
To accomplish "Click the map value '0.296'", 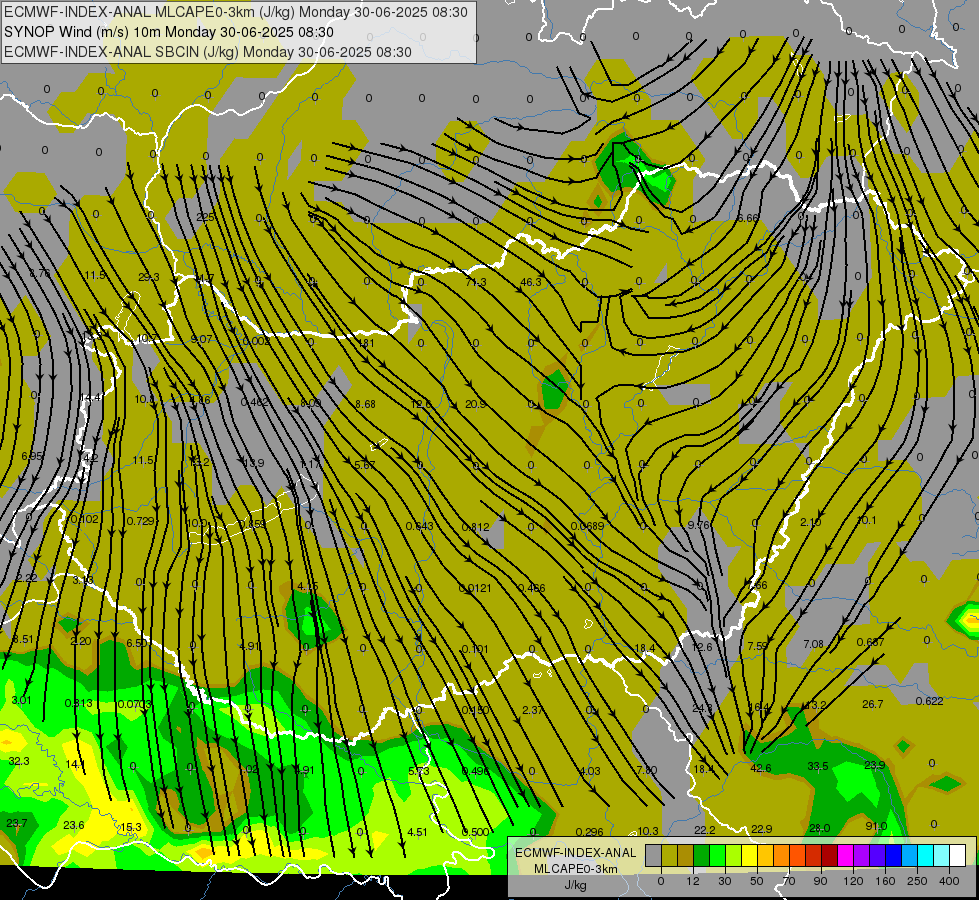I will [x=589, y=831].
